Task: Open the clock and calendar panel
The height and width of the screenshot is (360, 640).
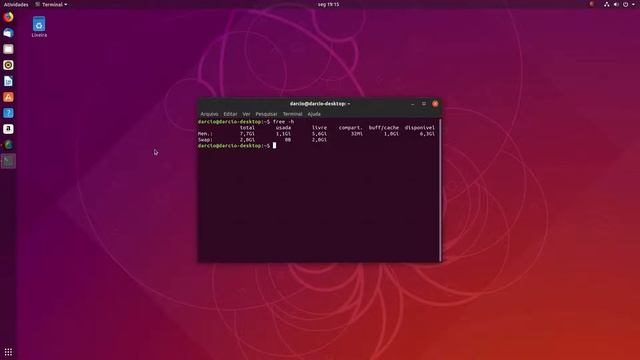Action: tap(328, 4)
